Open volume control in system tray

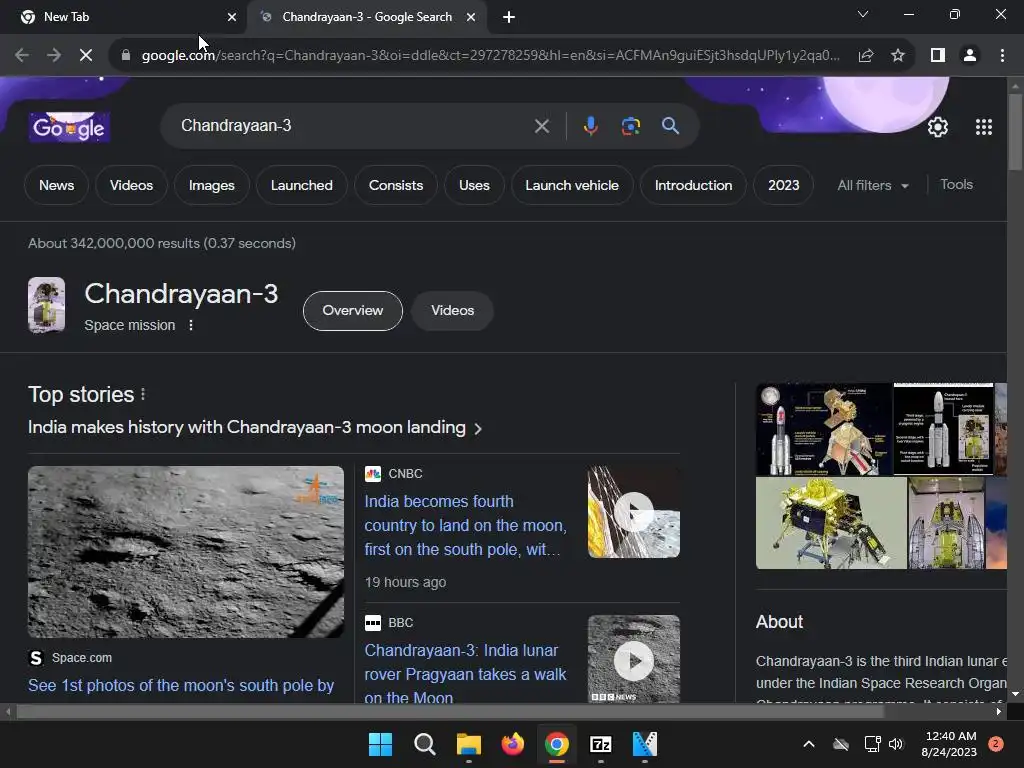[896, 744]
